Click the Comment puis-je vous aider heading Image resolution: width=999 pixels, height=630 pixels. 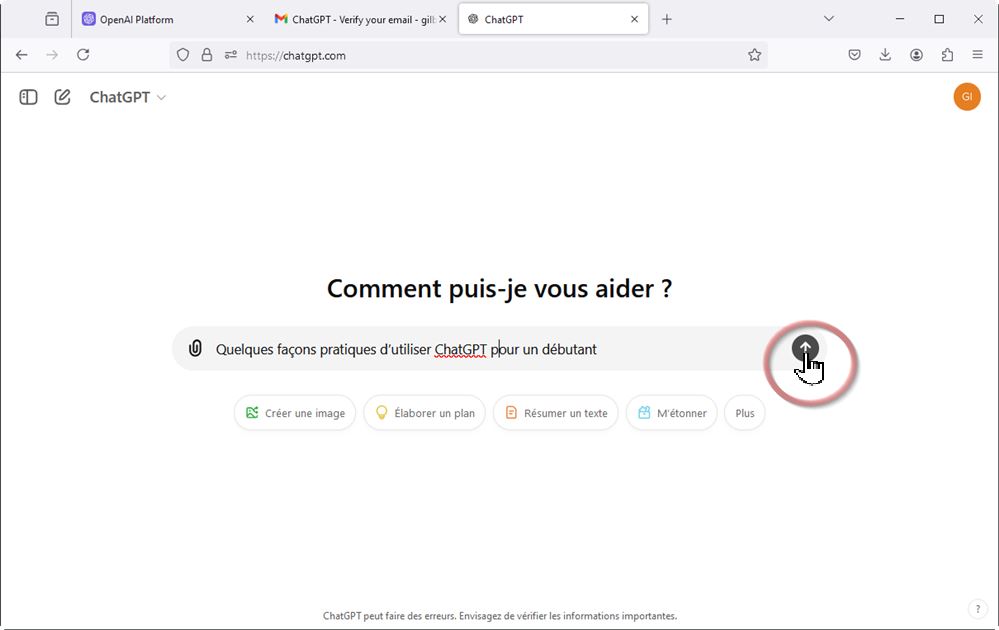point(500,289)
